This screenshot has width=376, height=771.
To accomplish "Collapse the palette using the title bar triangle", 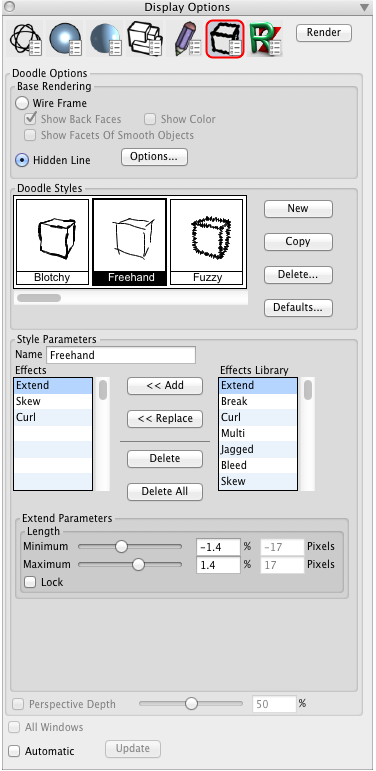I will click(x=364, y=7).
